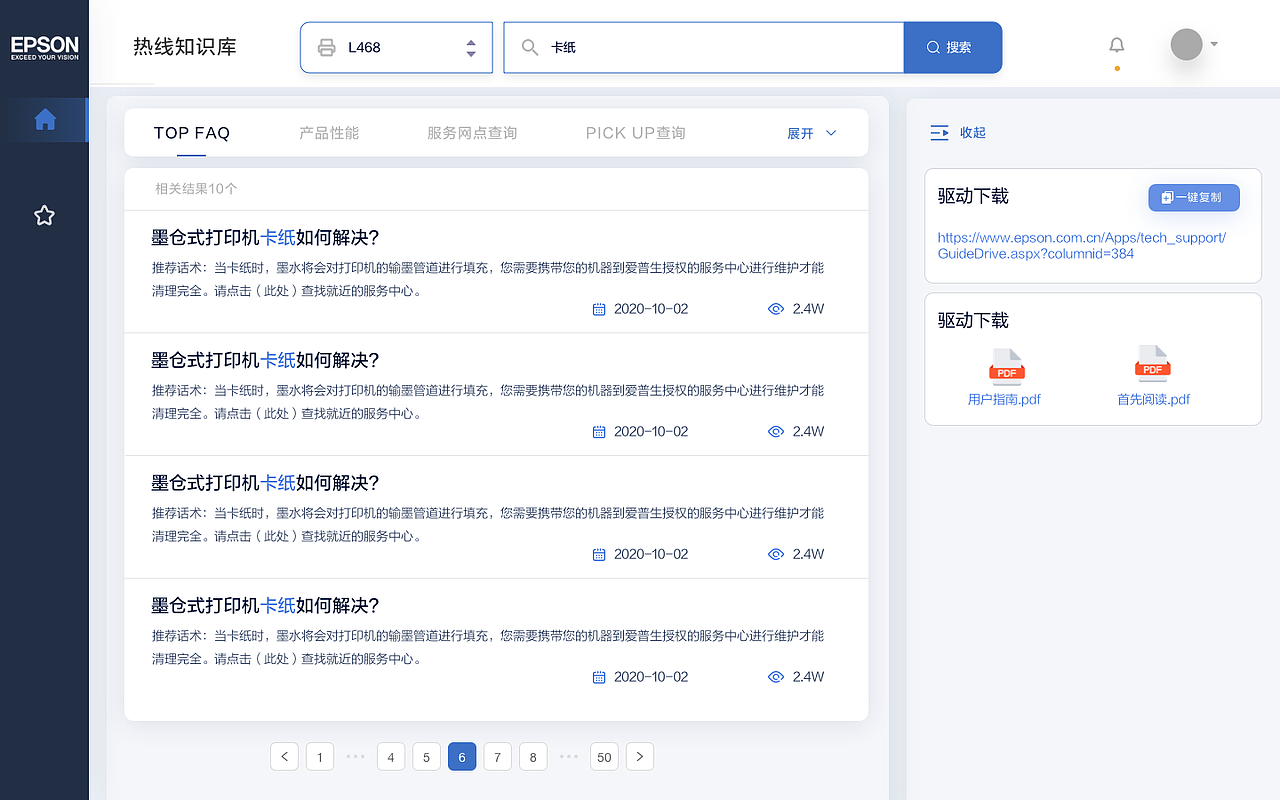The image size is (1280, 800).
Task: Jump to page 4 in pagination
Action: [x=391, y=757]
